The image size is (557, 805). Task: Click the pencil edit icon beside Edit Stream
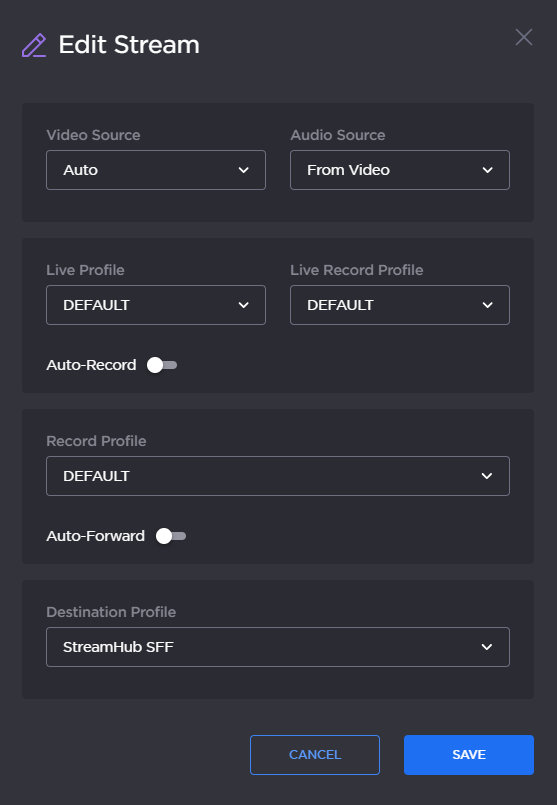coord(34,45)
